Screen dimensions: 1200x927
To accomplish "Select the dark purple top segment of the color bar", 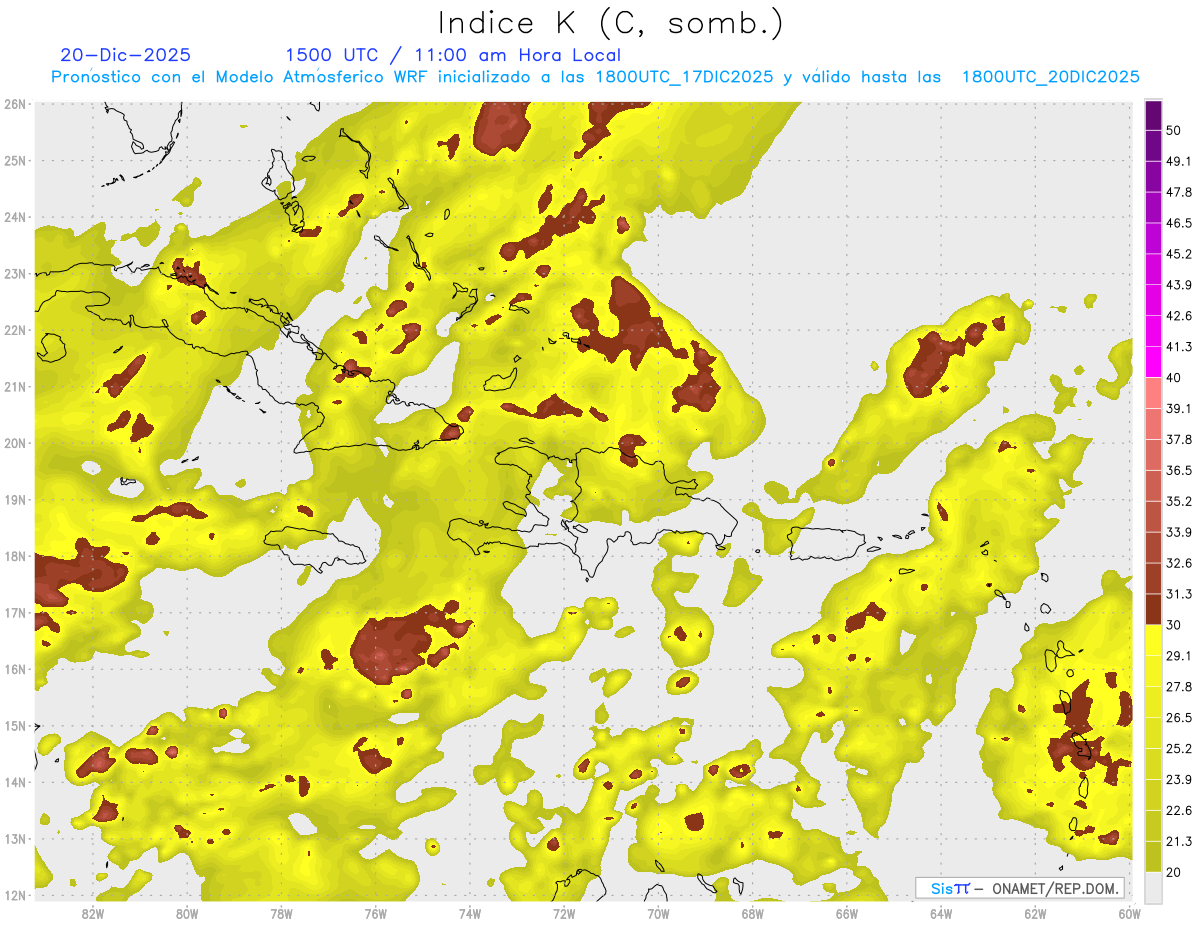I will pos(1153,115).
